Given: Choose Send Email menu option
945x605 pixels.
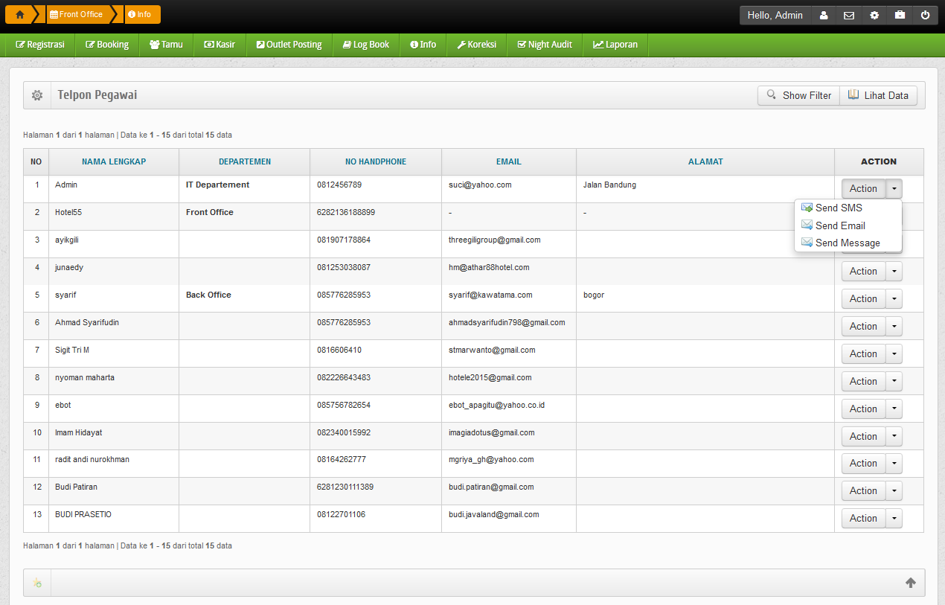Looking at the screenshot, I should click(x=840, y=226).
